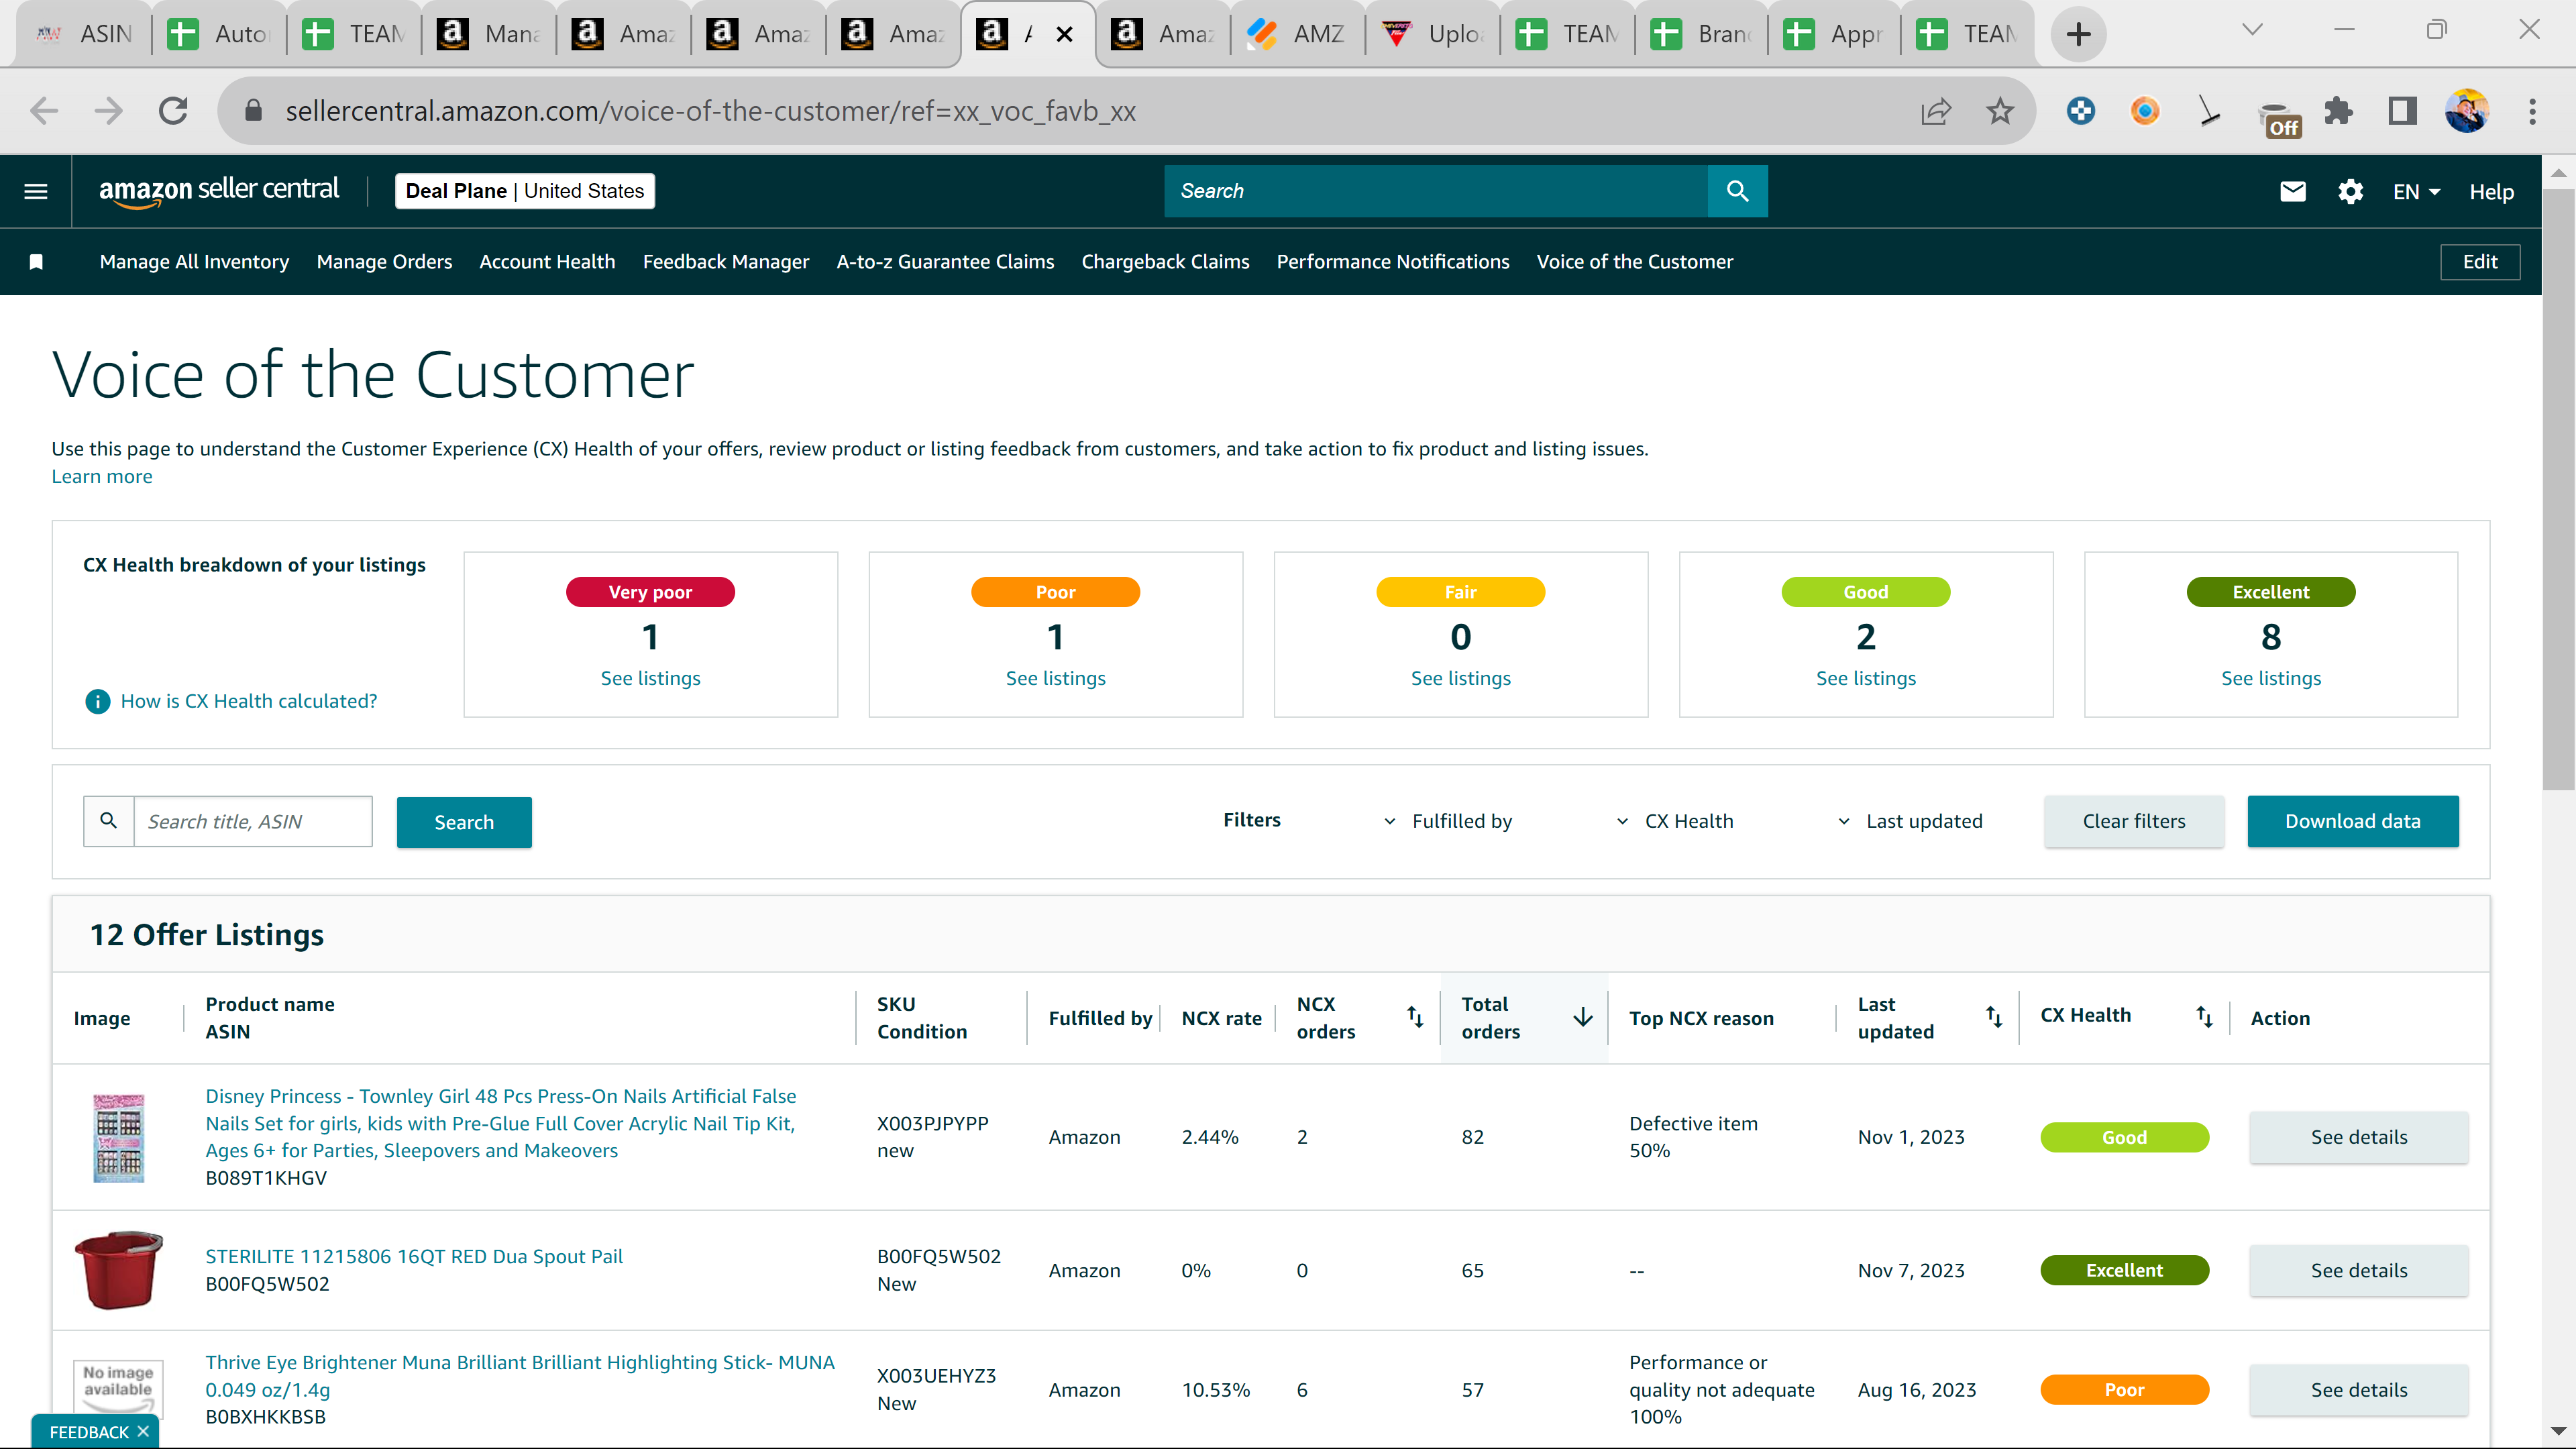2576x1449 pixels.
Task: Click the orange circle extension icon
Action: click(x=2145, y=111)
